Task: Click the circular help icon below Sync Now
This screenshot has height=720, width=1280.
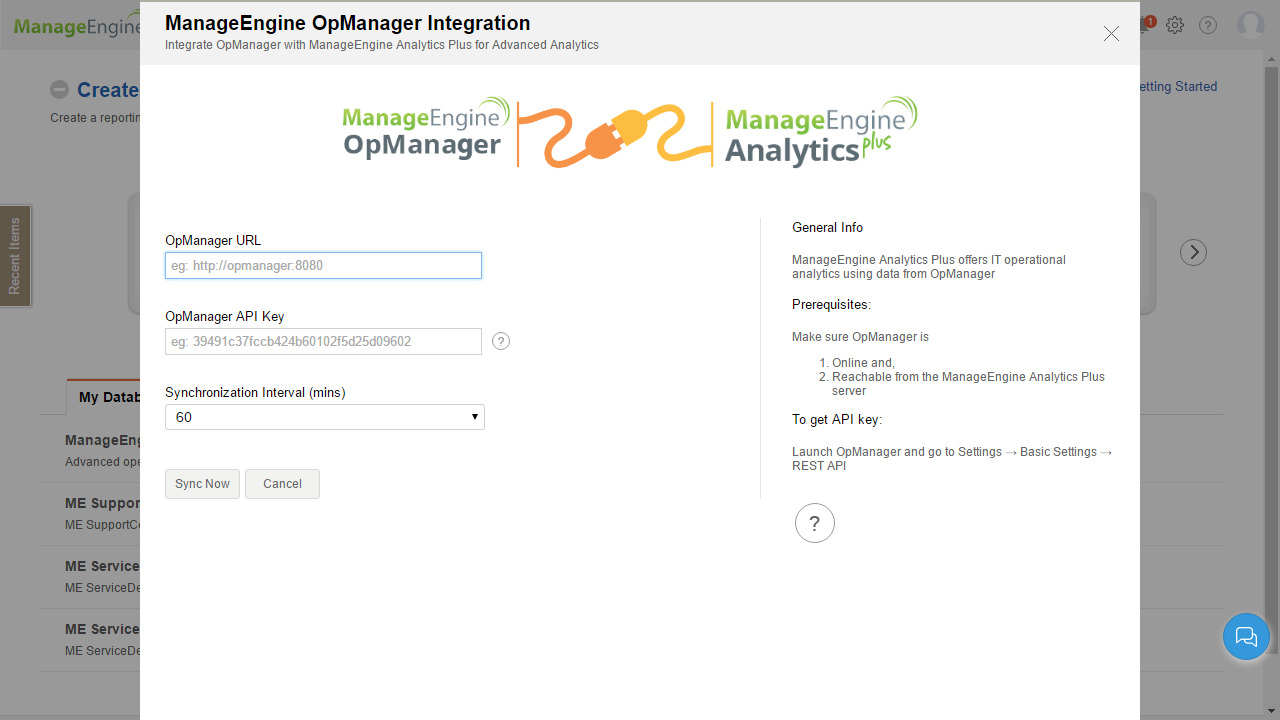Action: coord(814,522)
